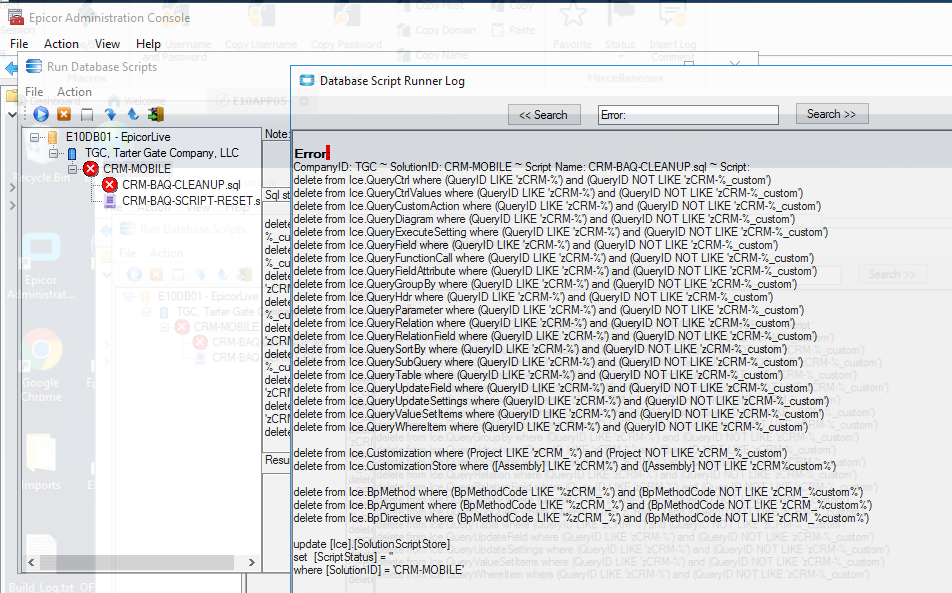952x593 pixels.
Task: Click the Google Chrome desktop icon
Action: point(41,351)
